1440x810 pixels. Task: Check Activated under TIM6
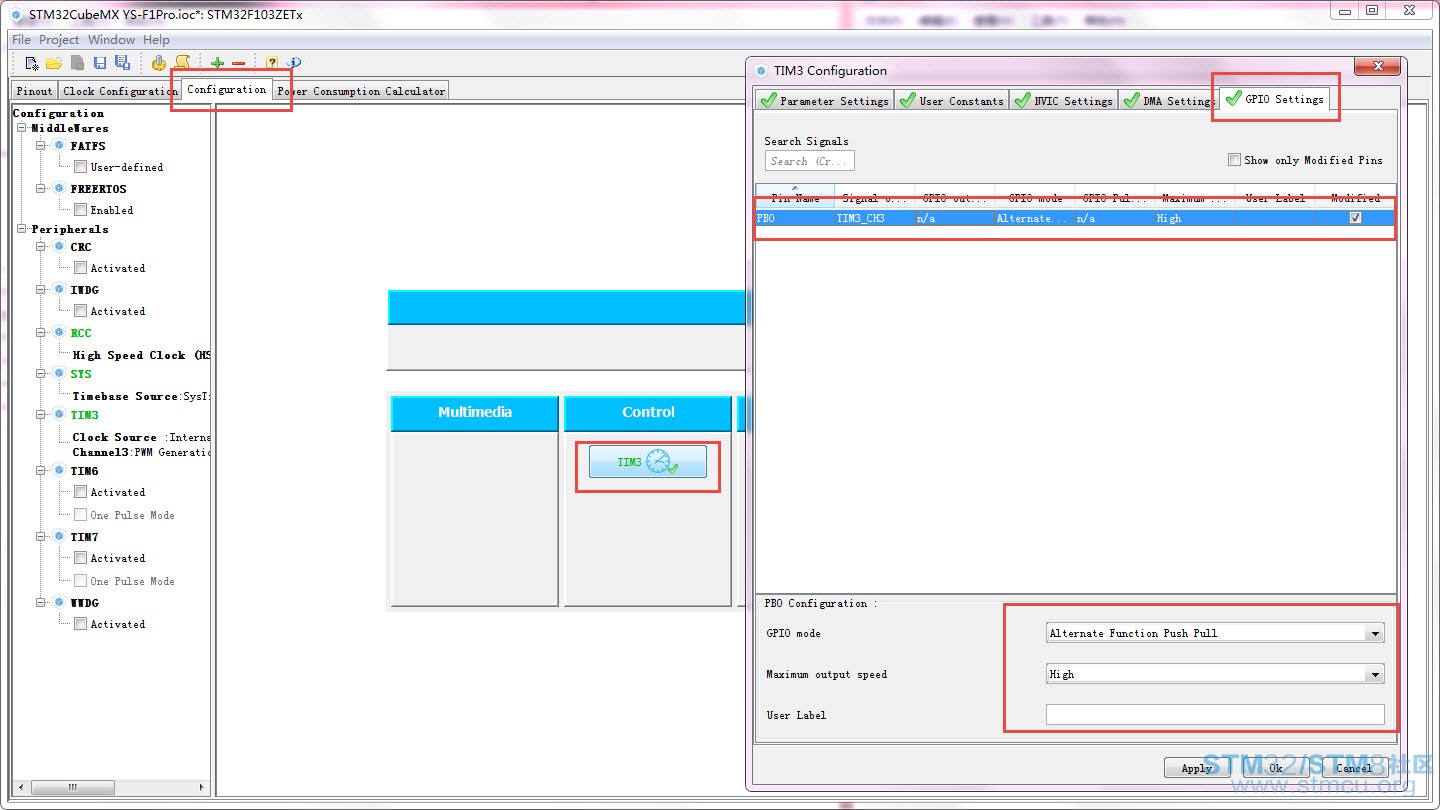80,492
